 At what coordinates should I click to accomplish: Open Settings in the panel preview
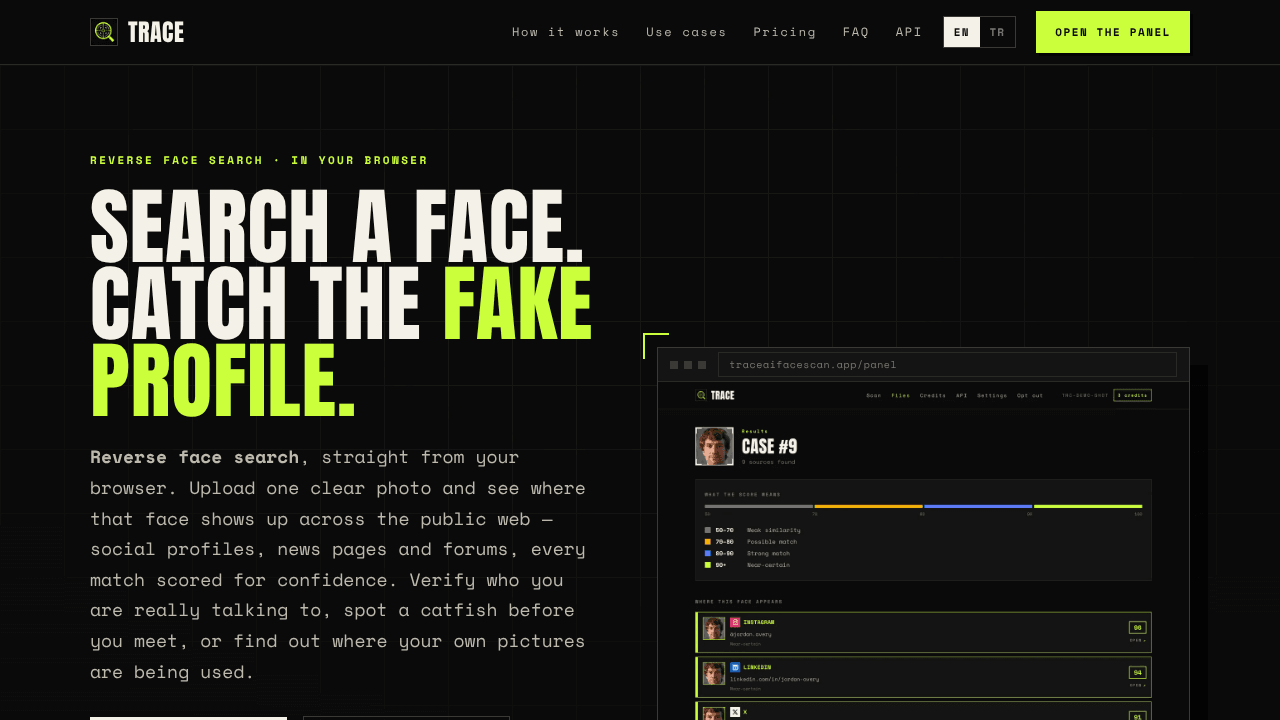992,395
